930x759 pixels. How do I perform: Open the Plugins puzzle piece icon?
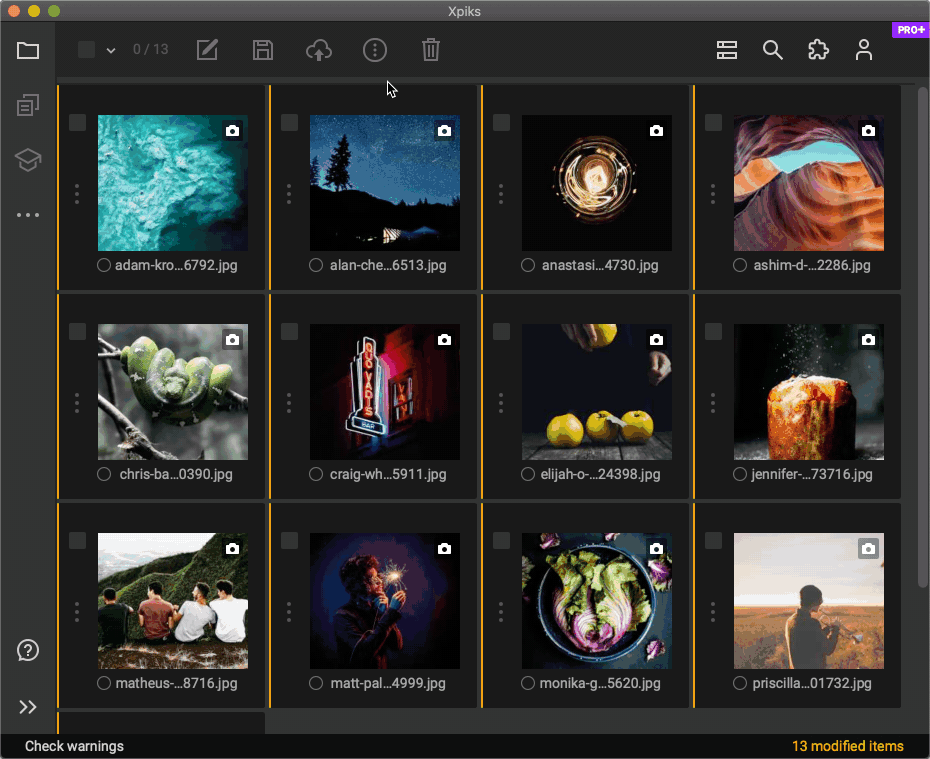click(818, 50)
